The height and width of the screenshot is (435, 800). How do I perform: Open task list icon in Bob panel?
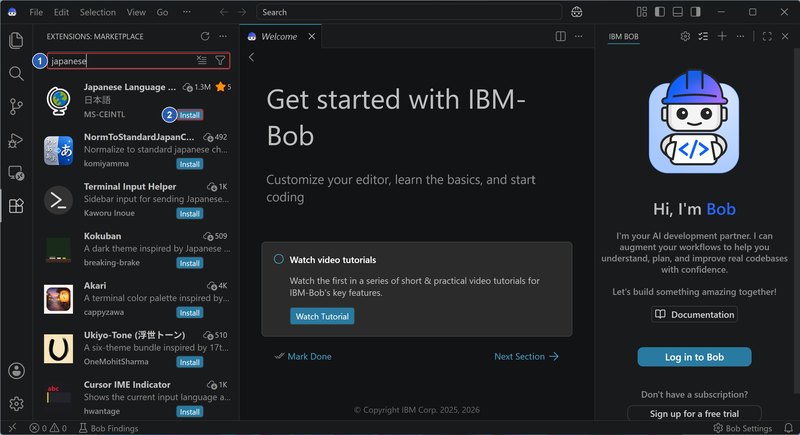tap(704, 36)
